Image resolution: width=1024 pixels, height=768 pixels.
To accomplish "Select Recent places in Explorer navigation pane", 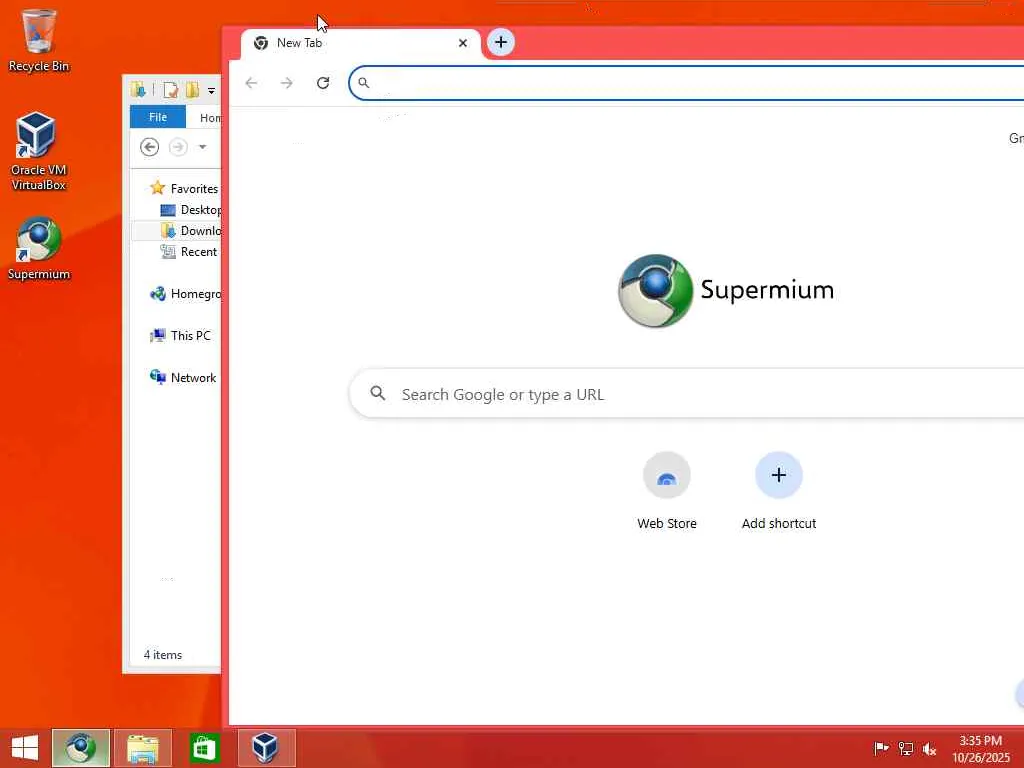I will click(x=189, y=251).
